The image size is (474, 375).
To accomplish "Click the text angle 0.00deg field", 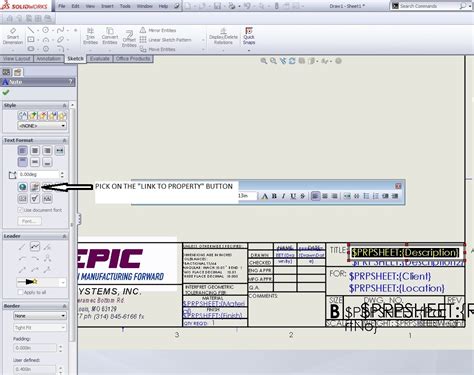I will pos(38,174).
